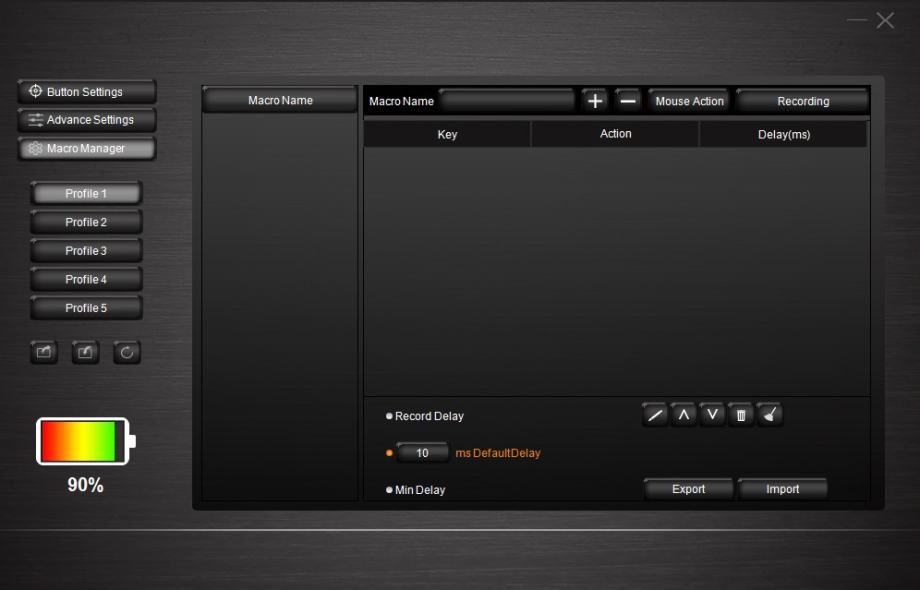The image size is (920, 590).
Task: Click the plus icon to add macro
Action: click(594, 101)
